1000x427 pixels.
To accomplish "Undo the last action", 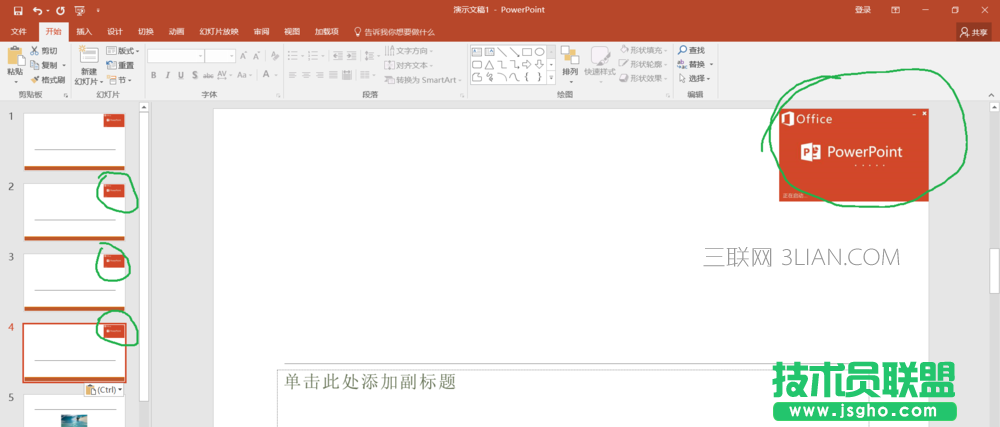I will pos(37,10).
